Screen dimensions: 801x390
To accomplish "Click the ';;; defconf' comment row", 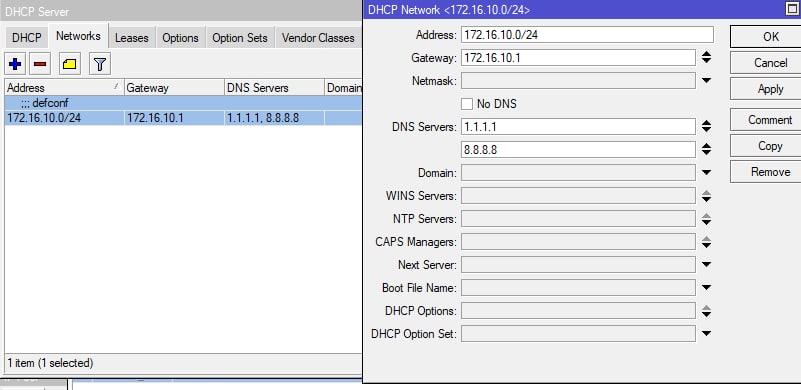I will (183, 104).
